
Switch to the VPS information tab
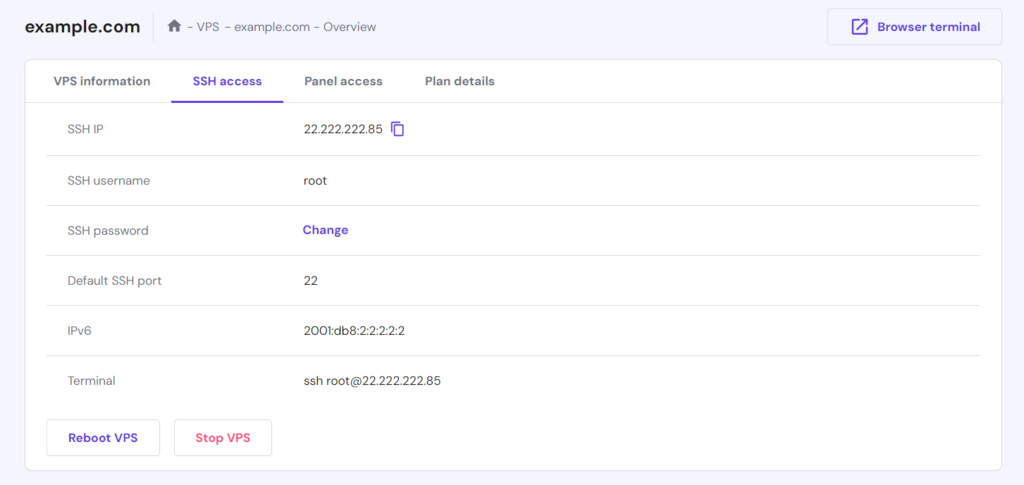coord(102,82)
